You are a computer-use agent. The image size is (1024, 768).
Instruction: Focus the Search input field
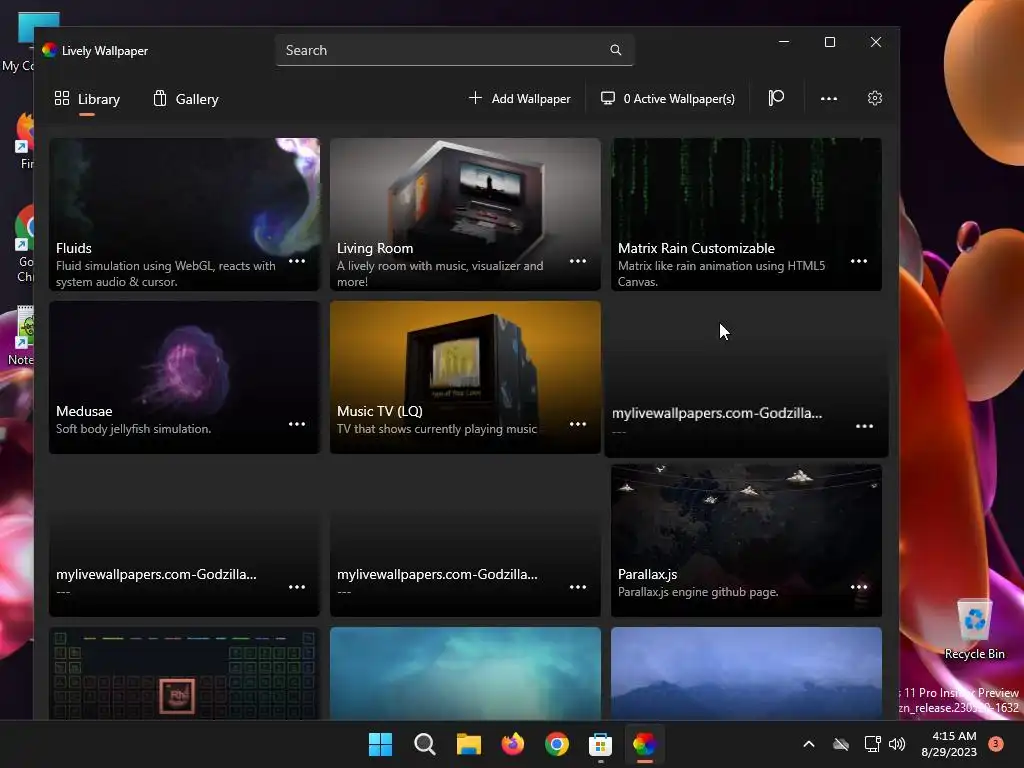point(455,50)
